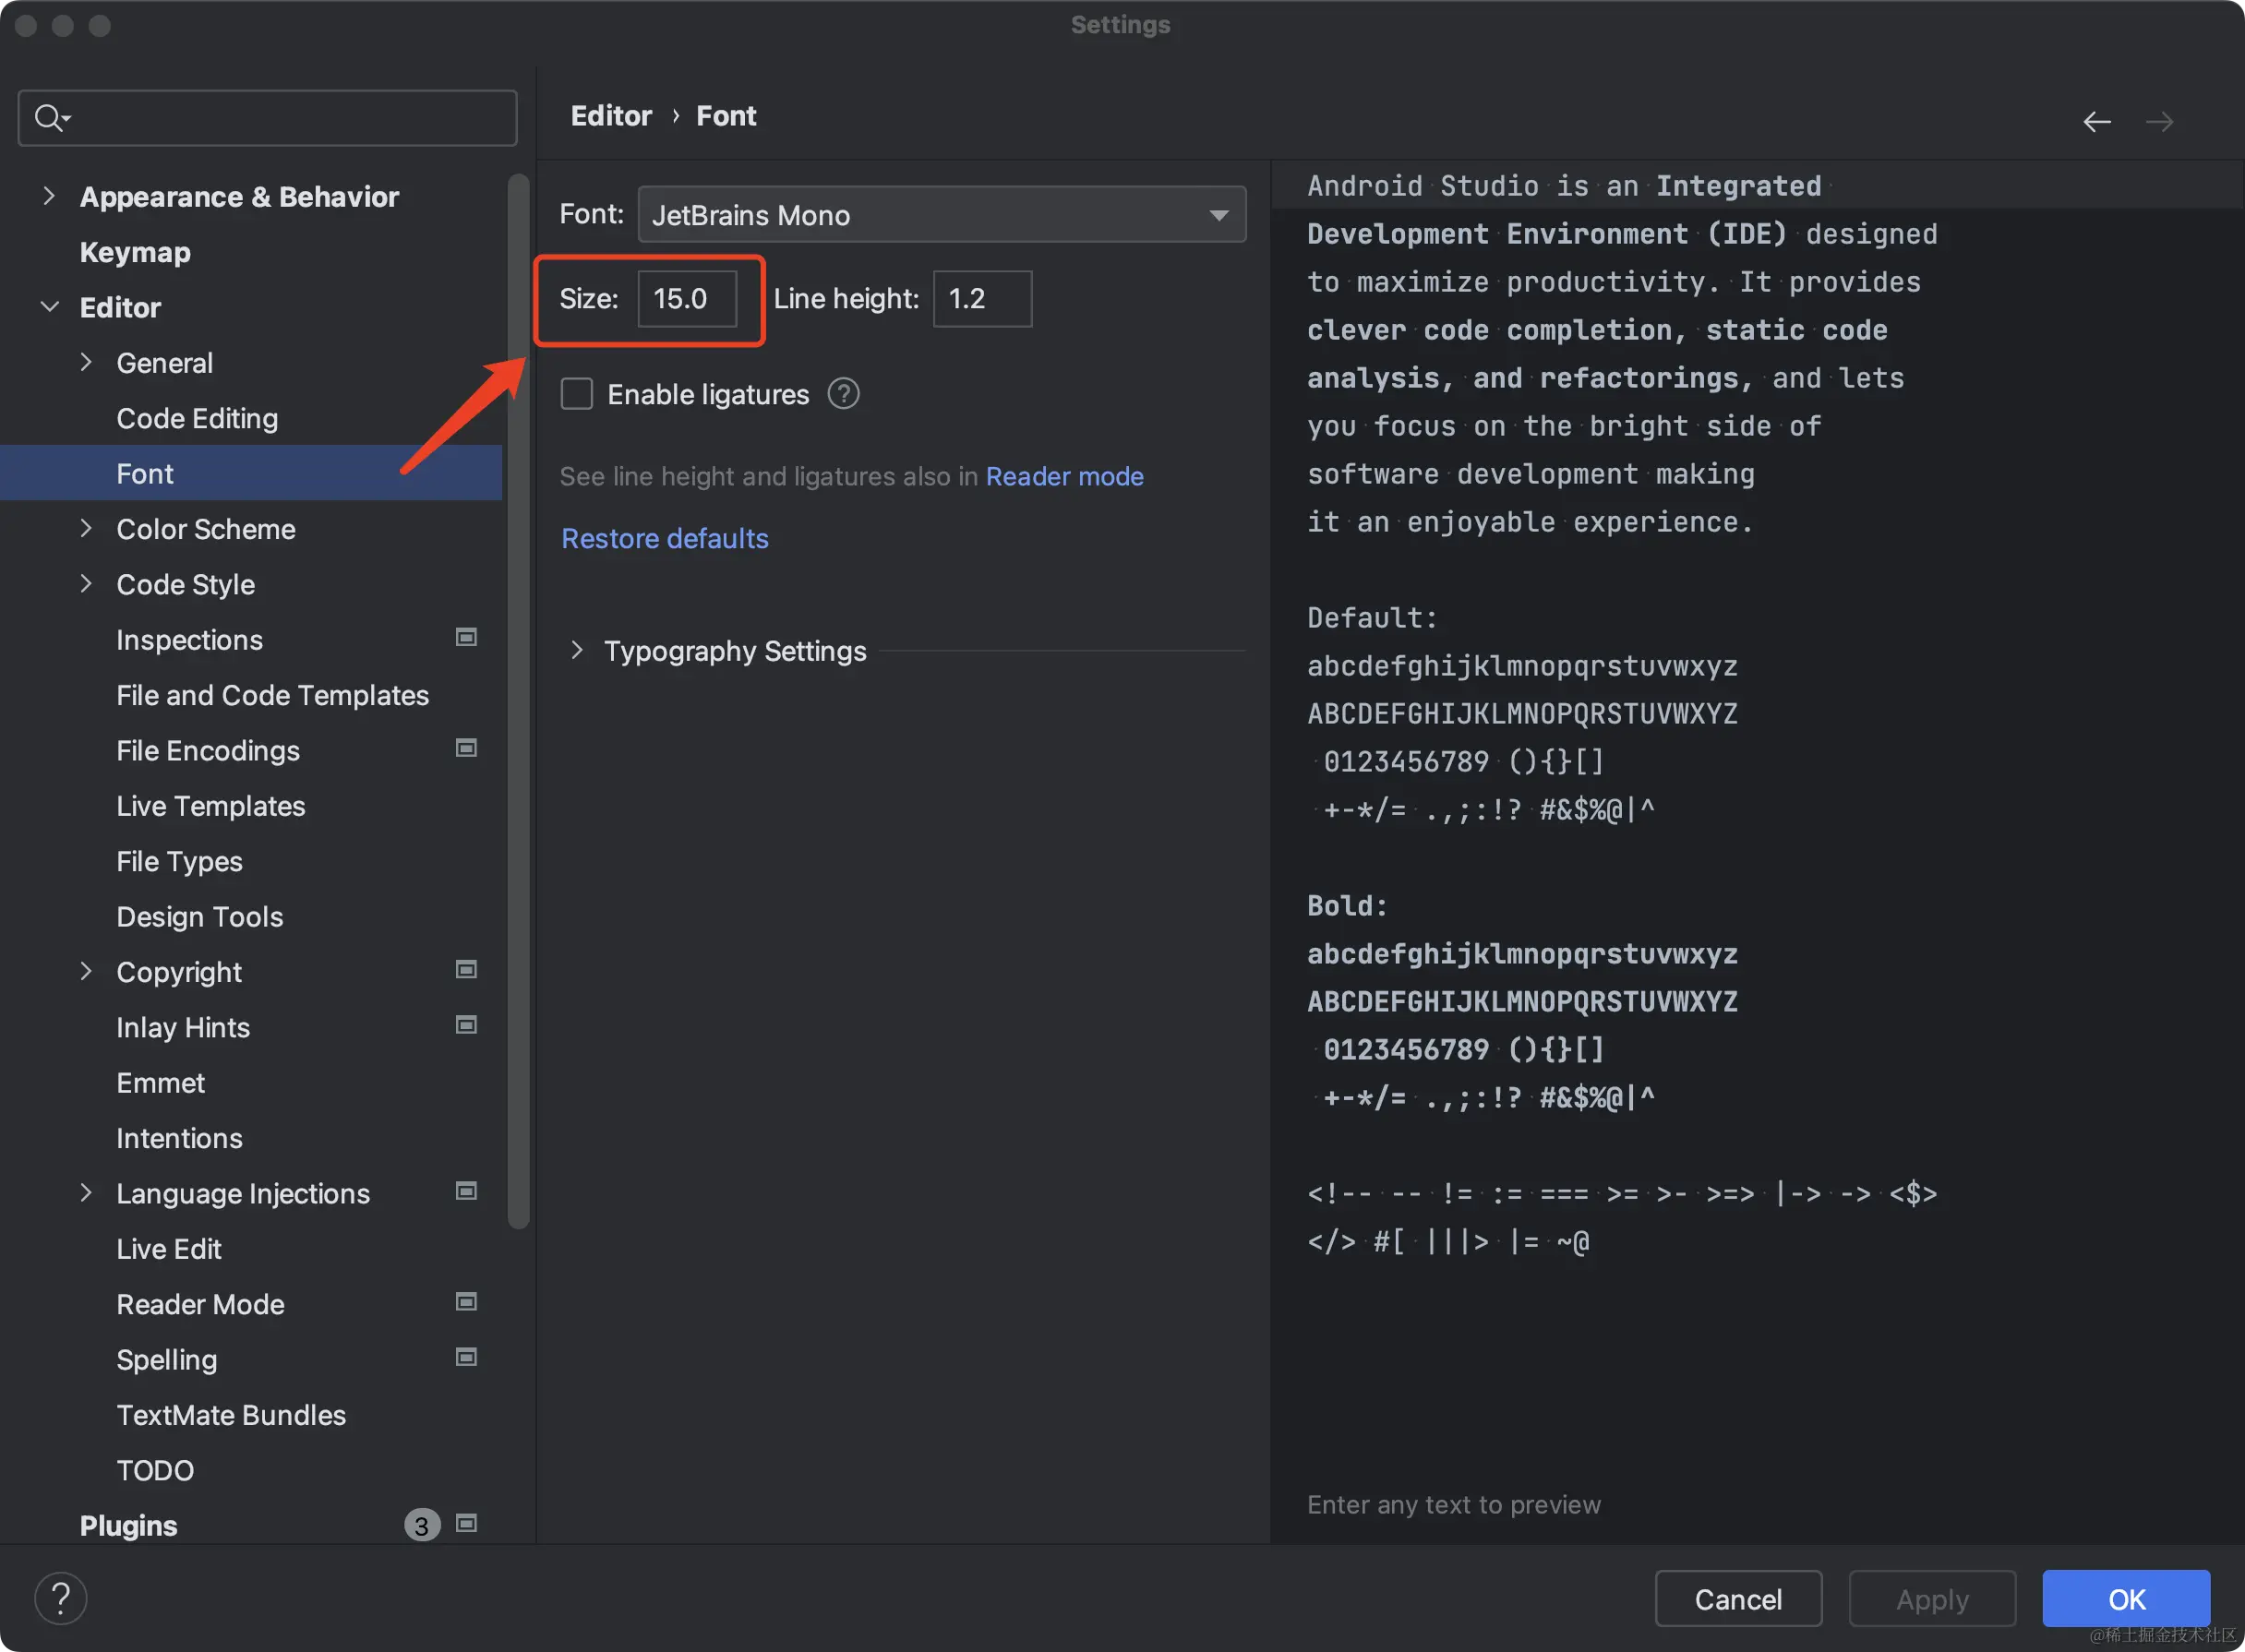Collapse the Editor tree node
The height and width of the screenshot is (1652, 2245).
[x=49, y=307]
